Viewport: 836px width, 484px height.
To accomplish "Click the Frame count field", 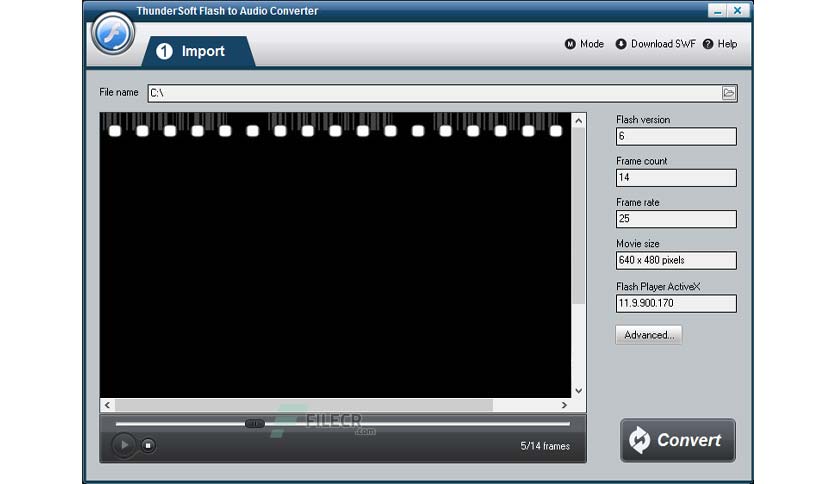I will [x=676, y=178].
